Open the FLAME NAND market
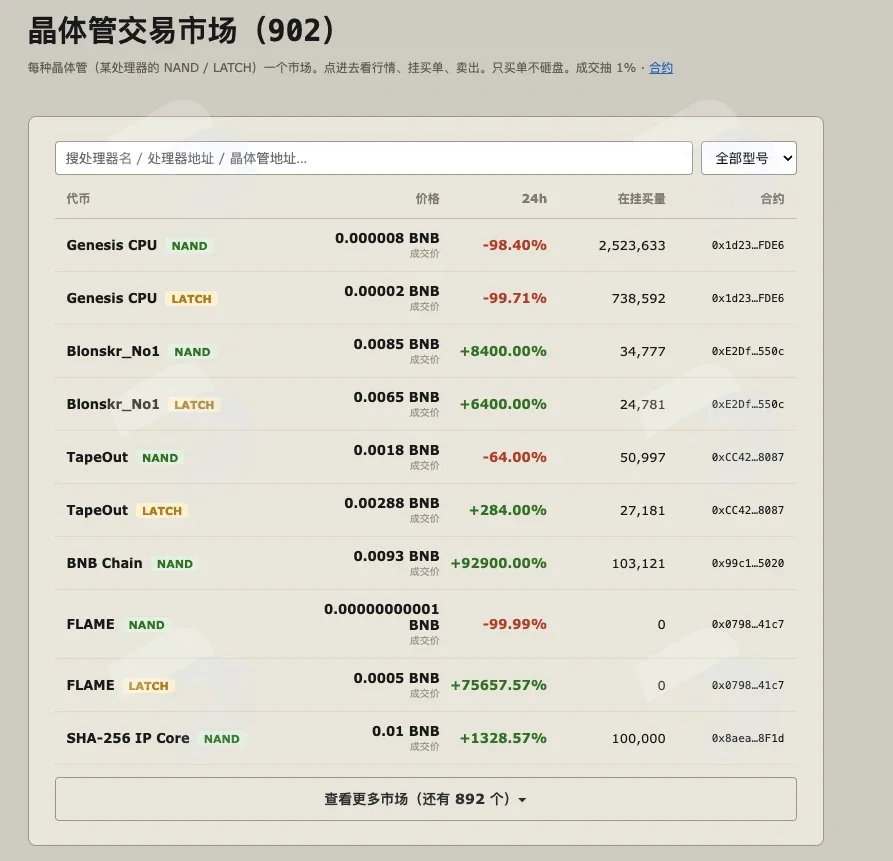This screenshot has height=861, width=893. (425, 624)
